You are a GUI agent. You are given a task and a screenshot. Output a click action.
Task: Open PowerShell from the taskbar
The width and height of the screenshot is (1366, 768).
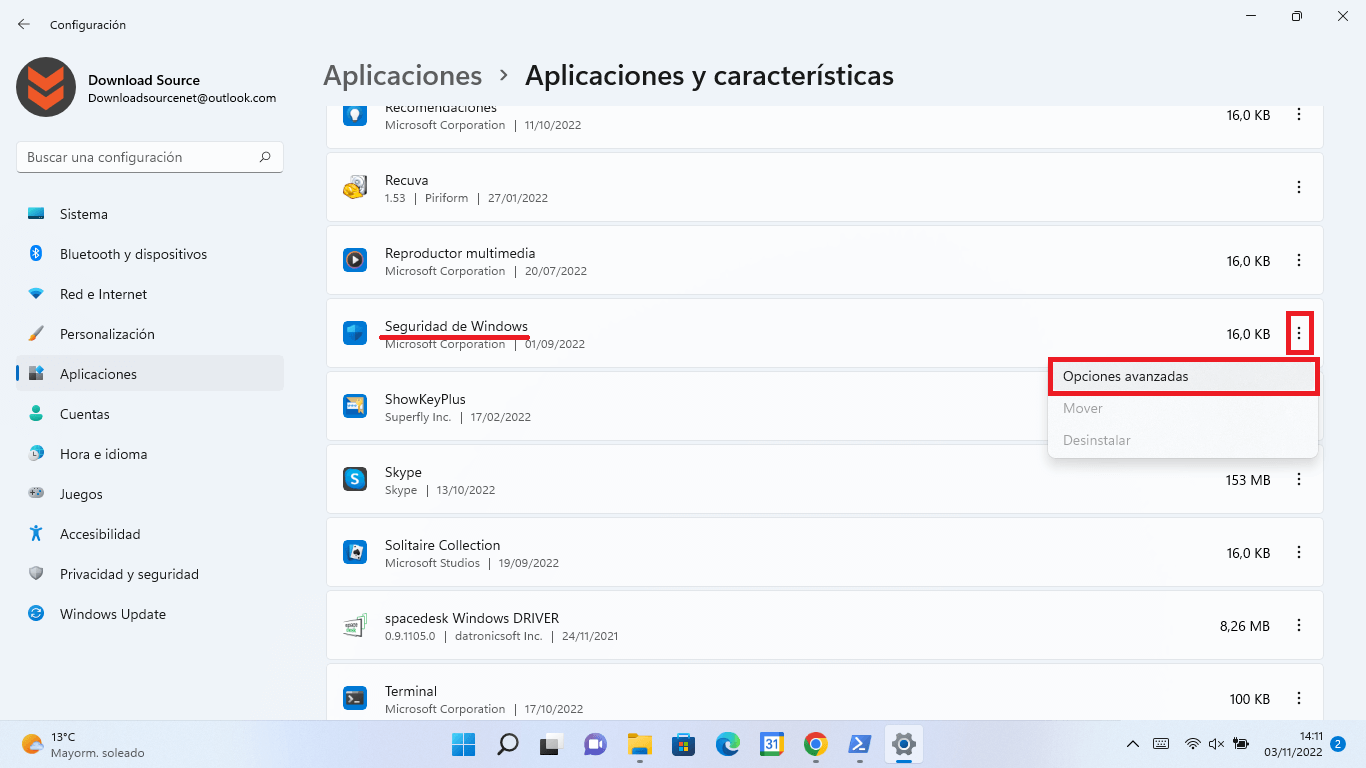click(x=860, y=744)
